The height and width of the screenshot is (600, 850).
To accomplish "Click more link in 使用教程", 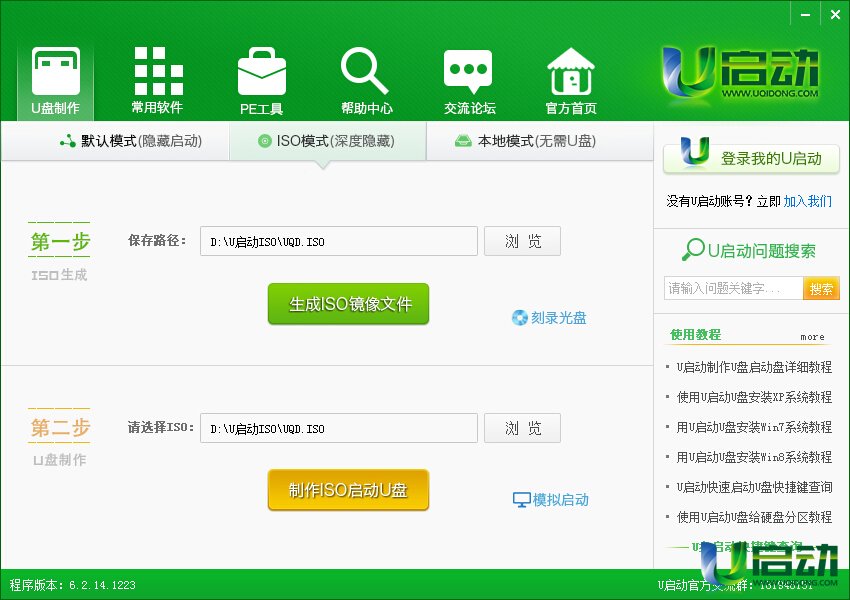I will point(813,337).
